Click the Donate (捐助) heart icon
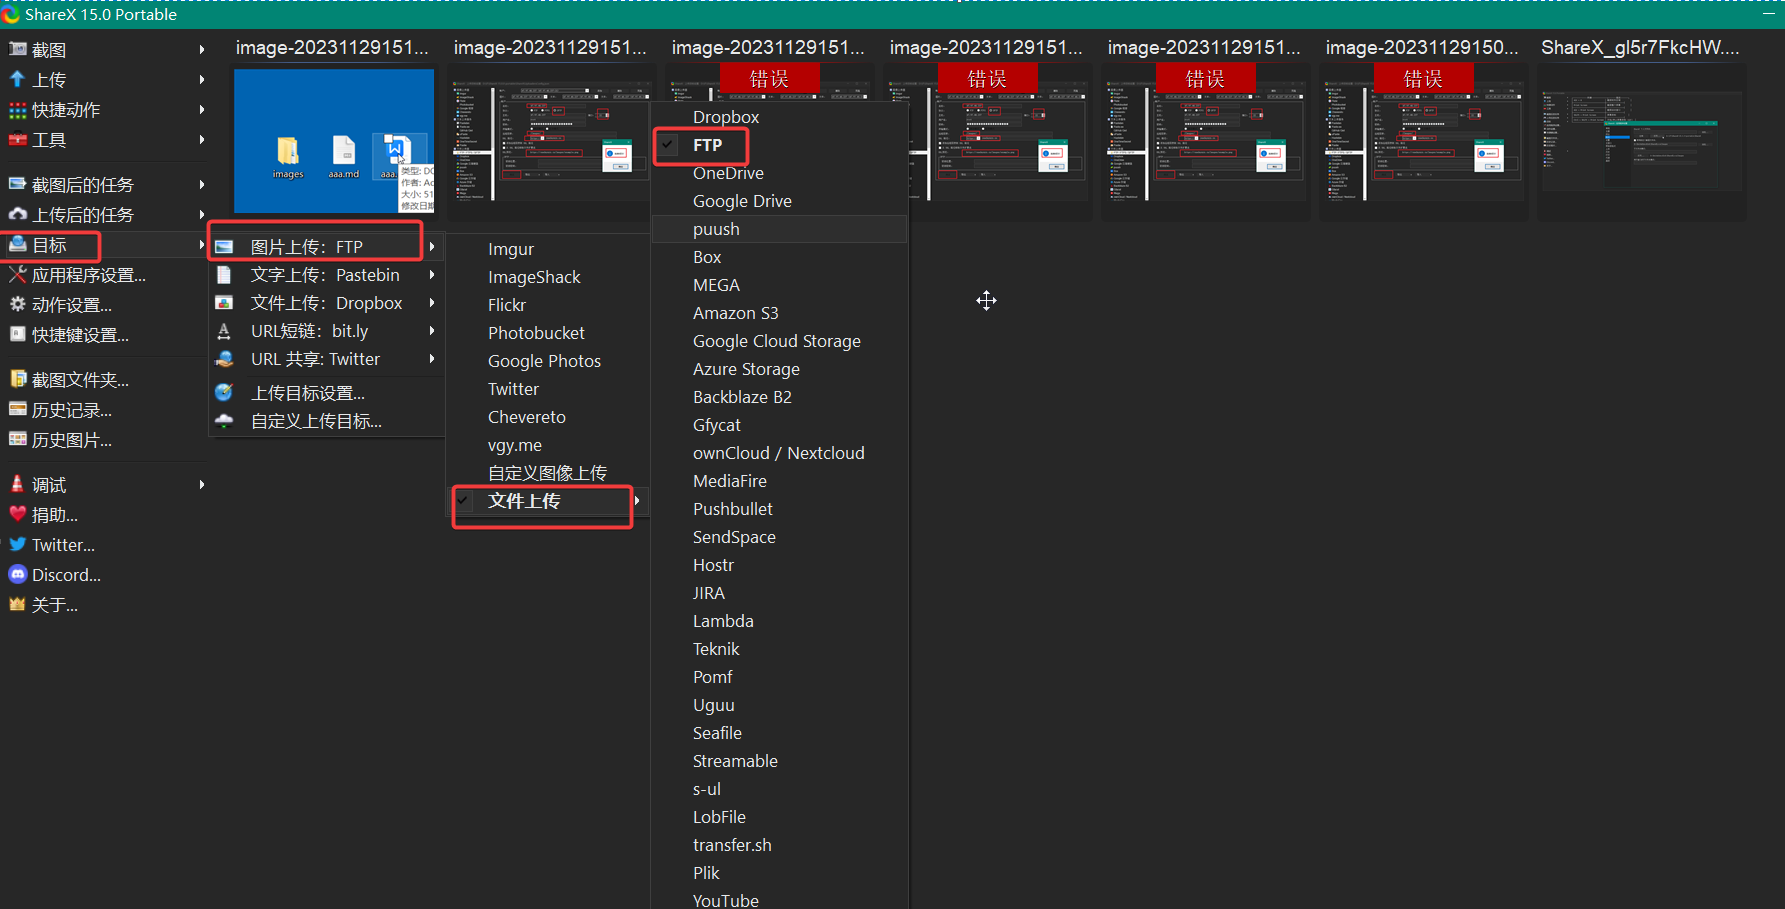 (17, 514)
